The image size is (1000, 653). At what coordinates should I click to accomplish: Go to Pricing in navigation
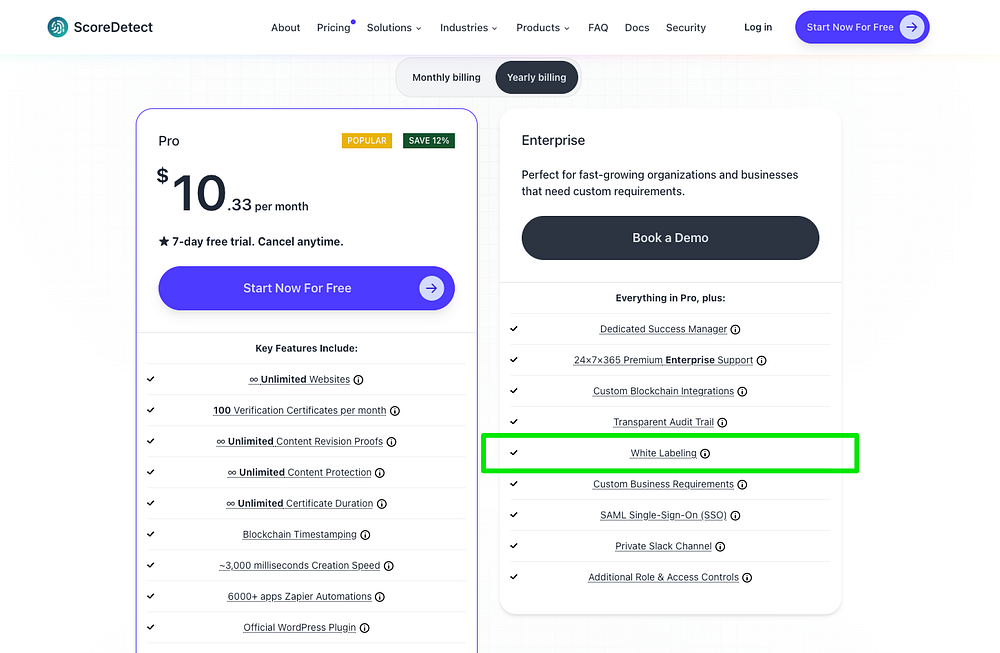tap(334, 27)
